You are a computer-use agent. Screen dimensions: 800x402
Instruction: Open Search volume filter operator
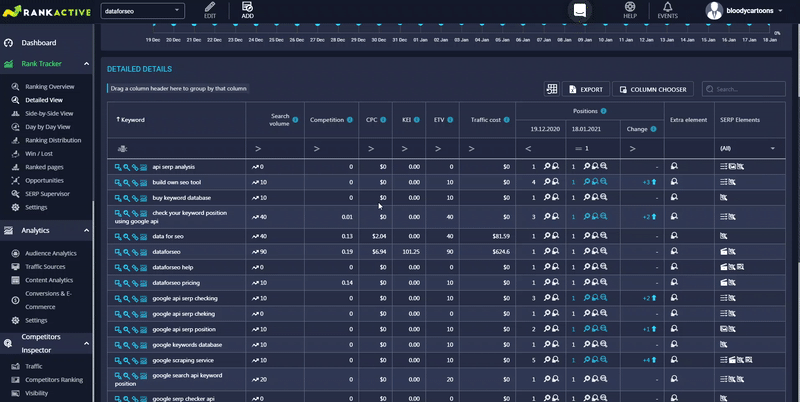pyautogui.click(x=258, y=148)
